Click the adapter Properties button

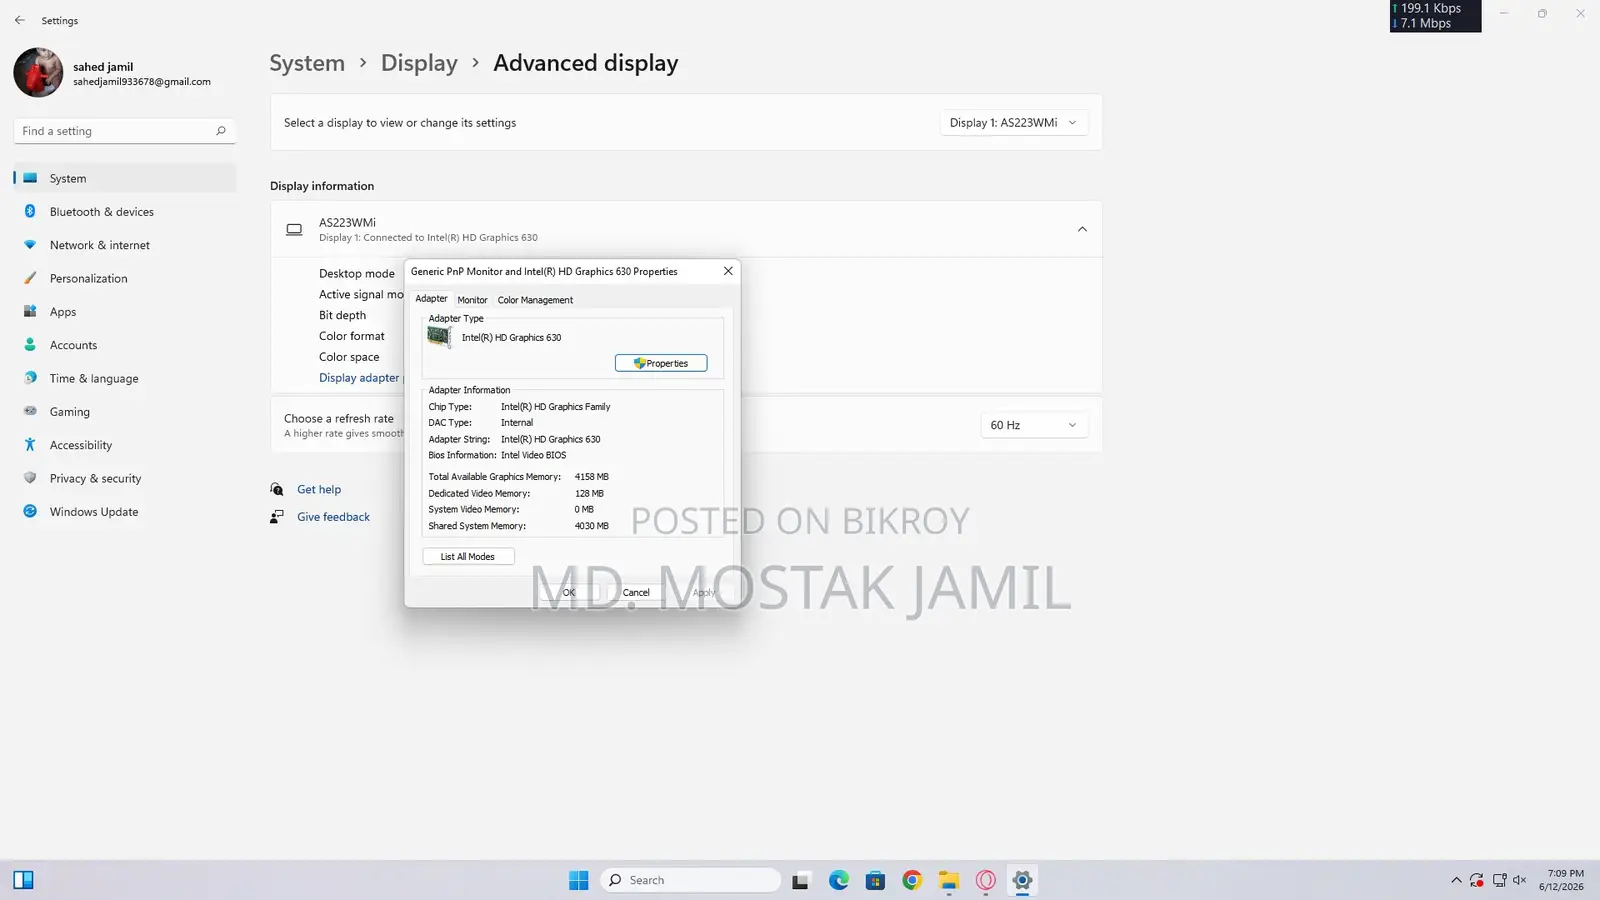click(x=661, y=363)
